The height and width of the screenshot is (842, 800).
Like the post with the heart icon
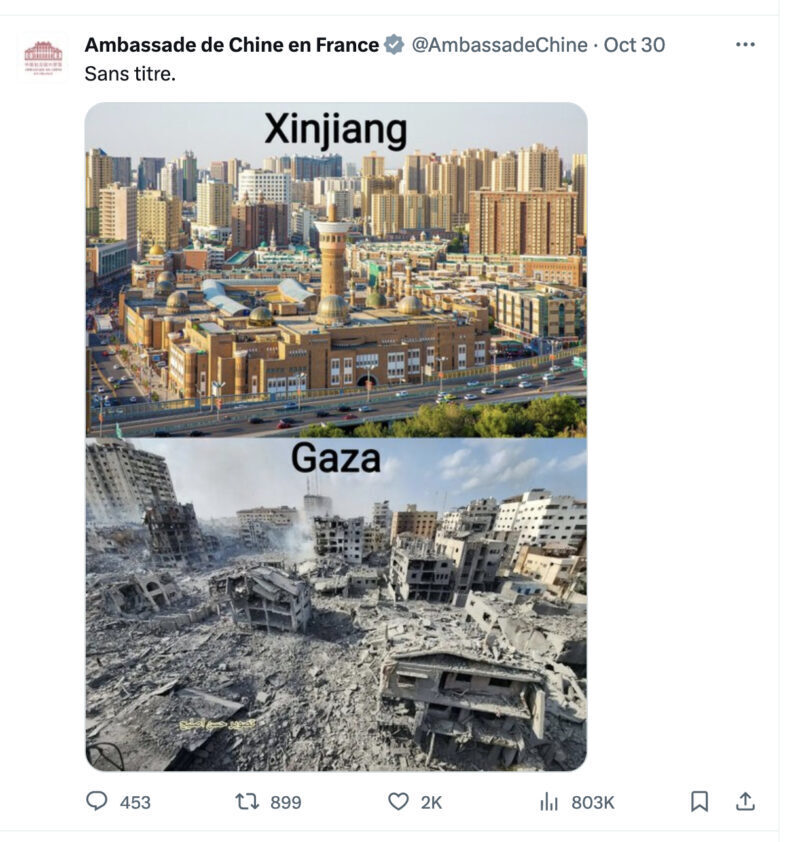pos(398,802)
